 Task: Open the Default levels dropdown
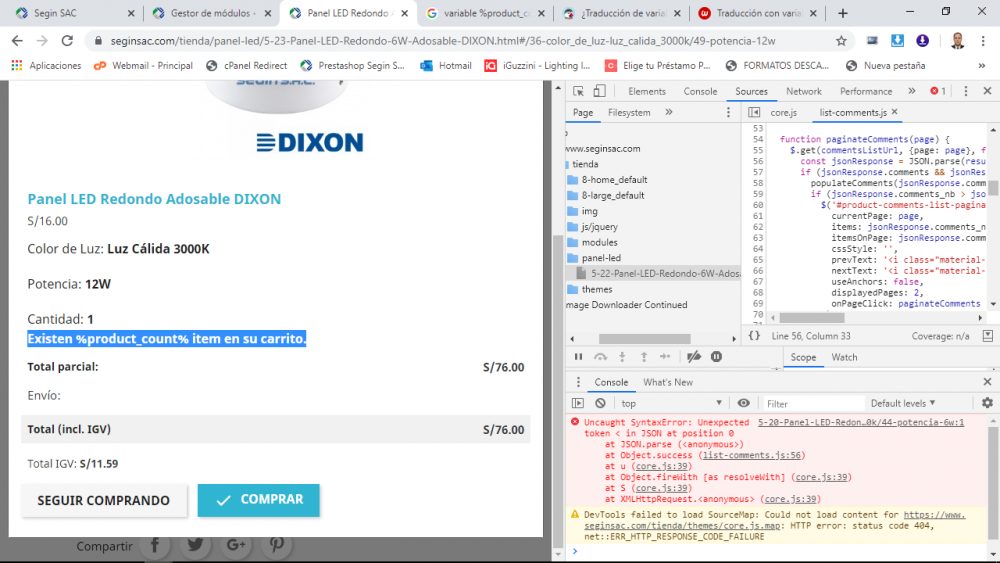pos(903,403)
